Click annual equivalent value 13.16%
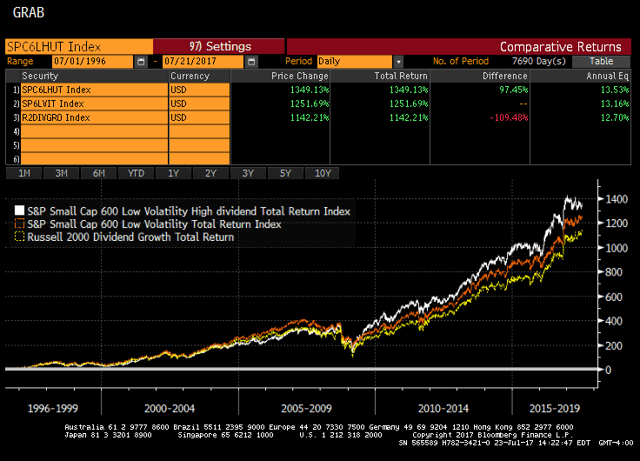 (x=615, y=104)
